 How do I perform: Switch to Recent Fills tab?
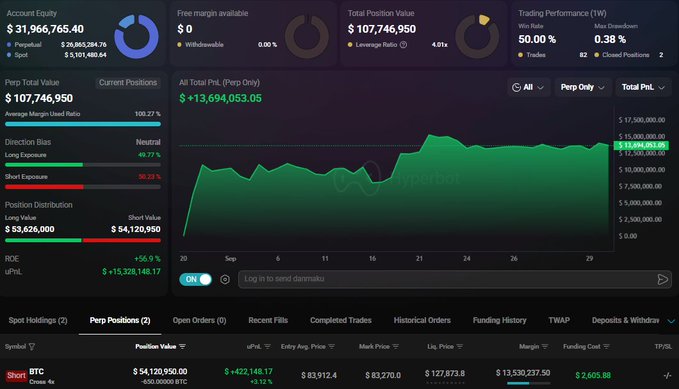pyautogui.click(x=268, y=320)
